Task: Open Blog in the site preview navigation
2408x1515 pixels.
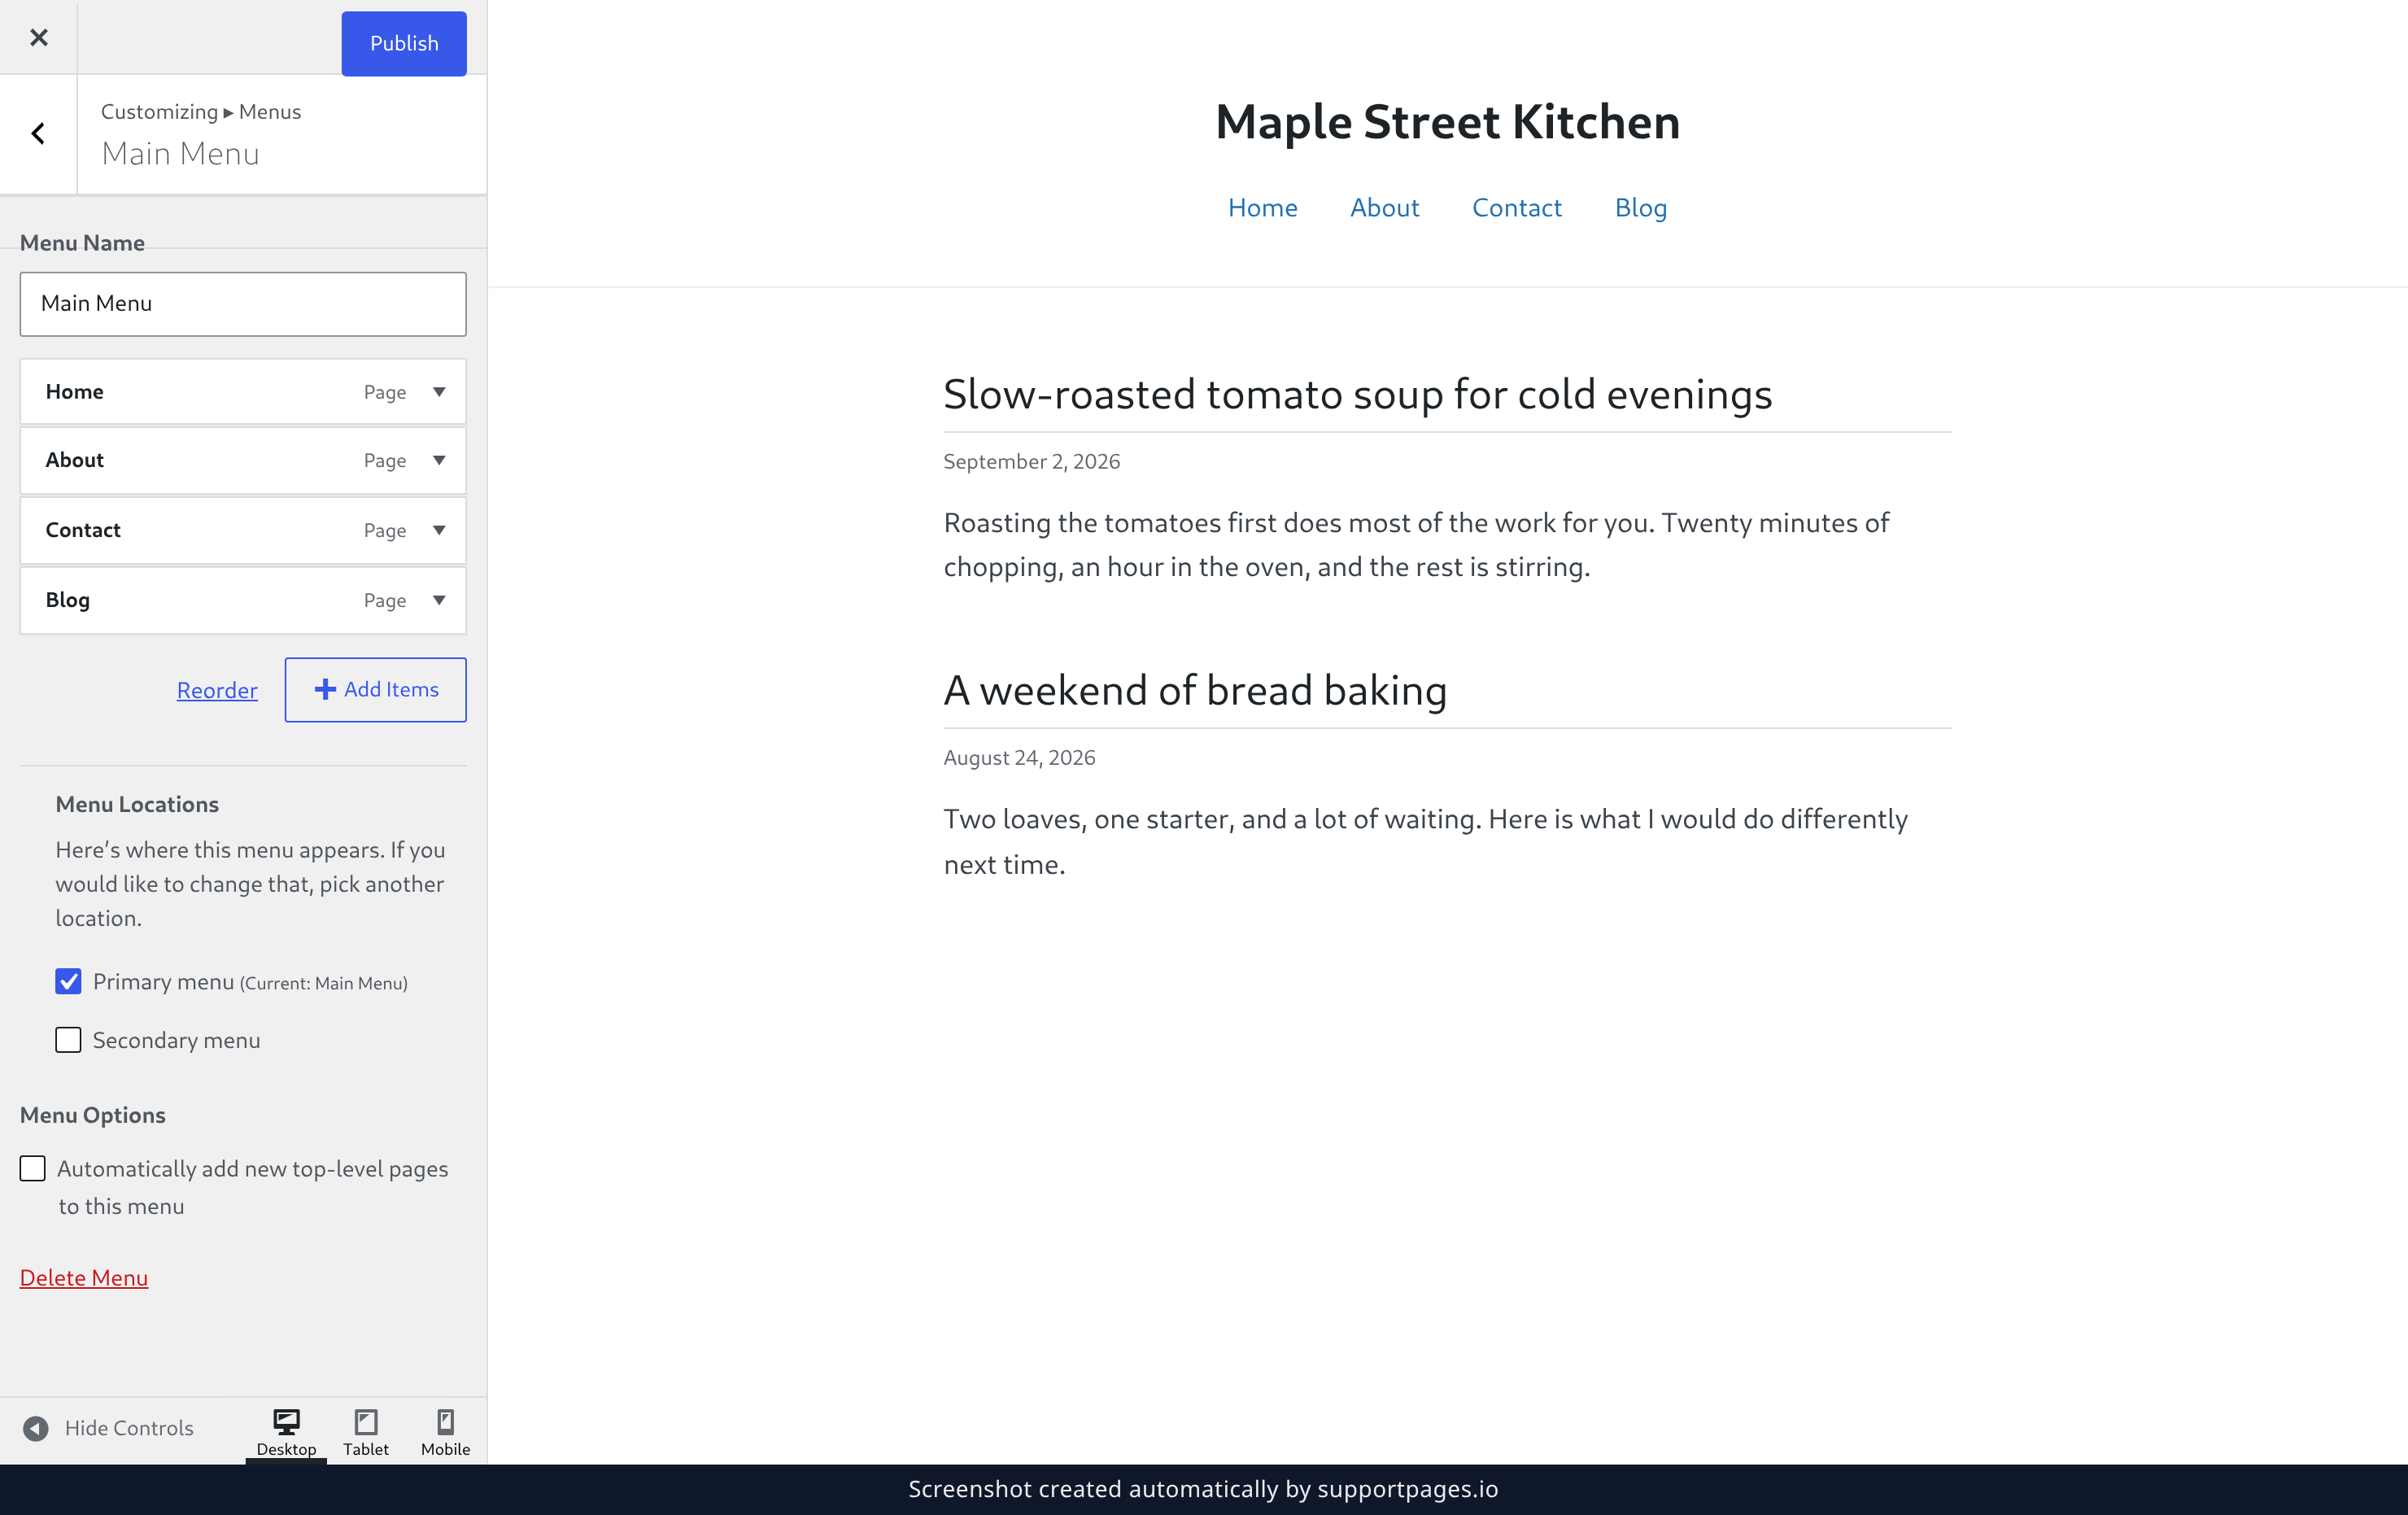Action: tap(1640, 208)
